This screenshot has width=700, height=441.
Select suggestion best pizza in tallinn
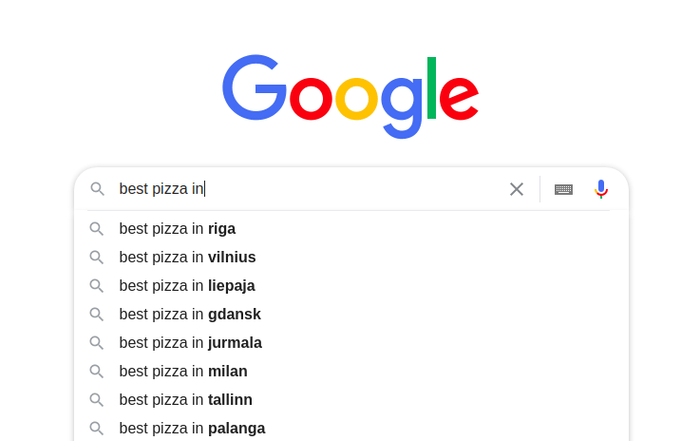click(x=351, y=400)
